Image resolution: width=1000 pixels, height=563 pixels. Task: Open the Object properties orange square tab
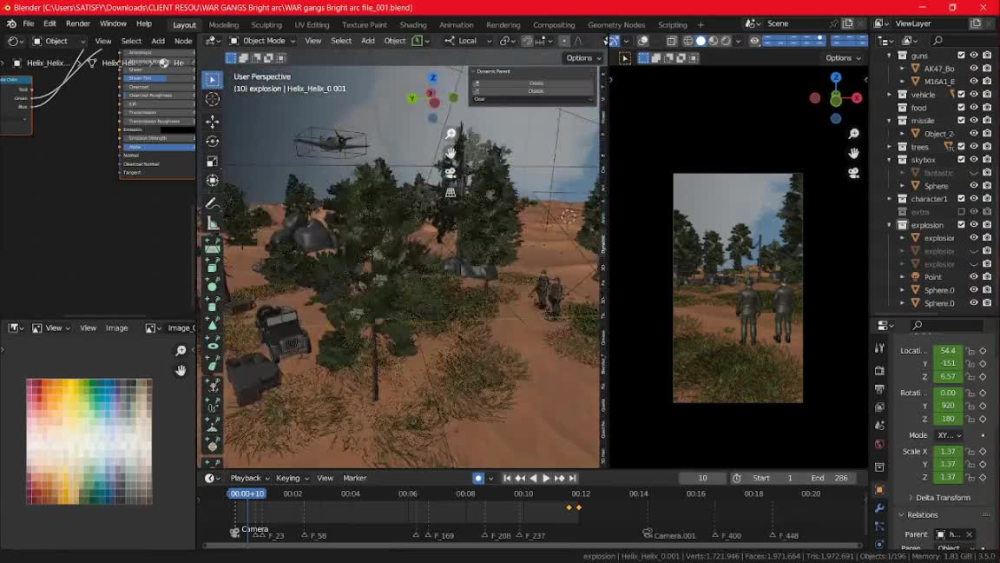point(879,490)
